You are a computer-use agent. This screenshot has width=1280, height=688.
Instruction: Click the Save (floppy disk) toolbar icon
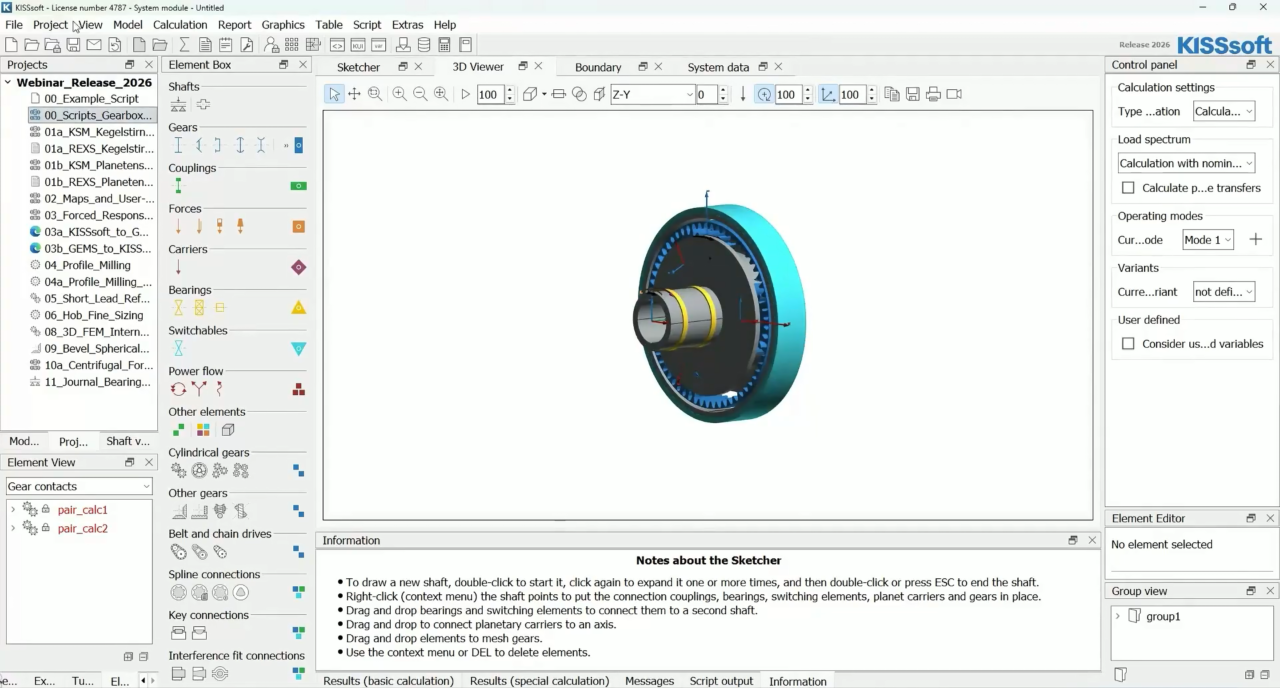pos(73,45)
